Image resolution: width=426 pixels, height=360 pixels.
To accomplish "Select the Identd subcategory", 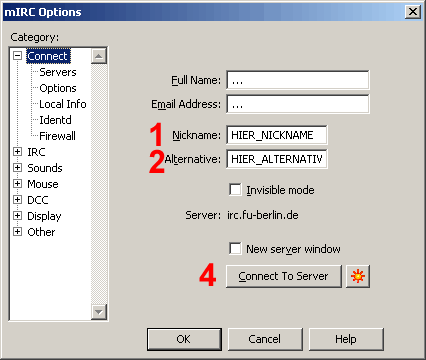I will click(x=55, y=120).
